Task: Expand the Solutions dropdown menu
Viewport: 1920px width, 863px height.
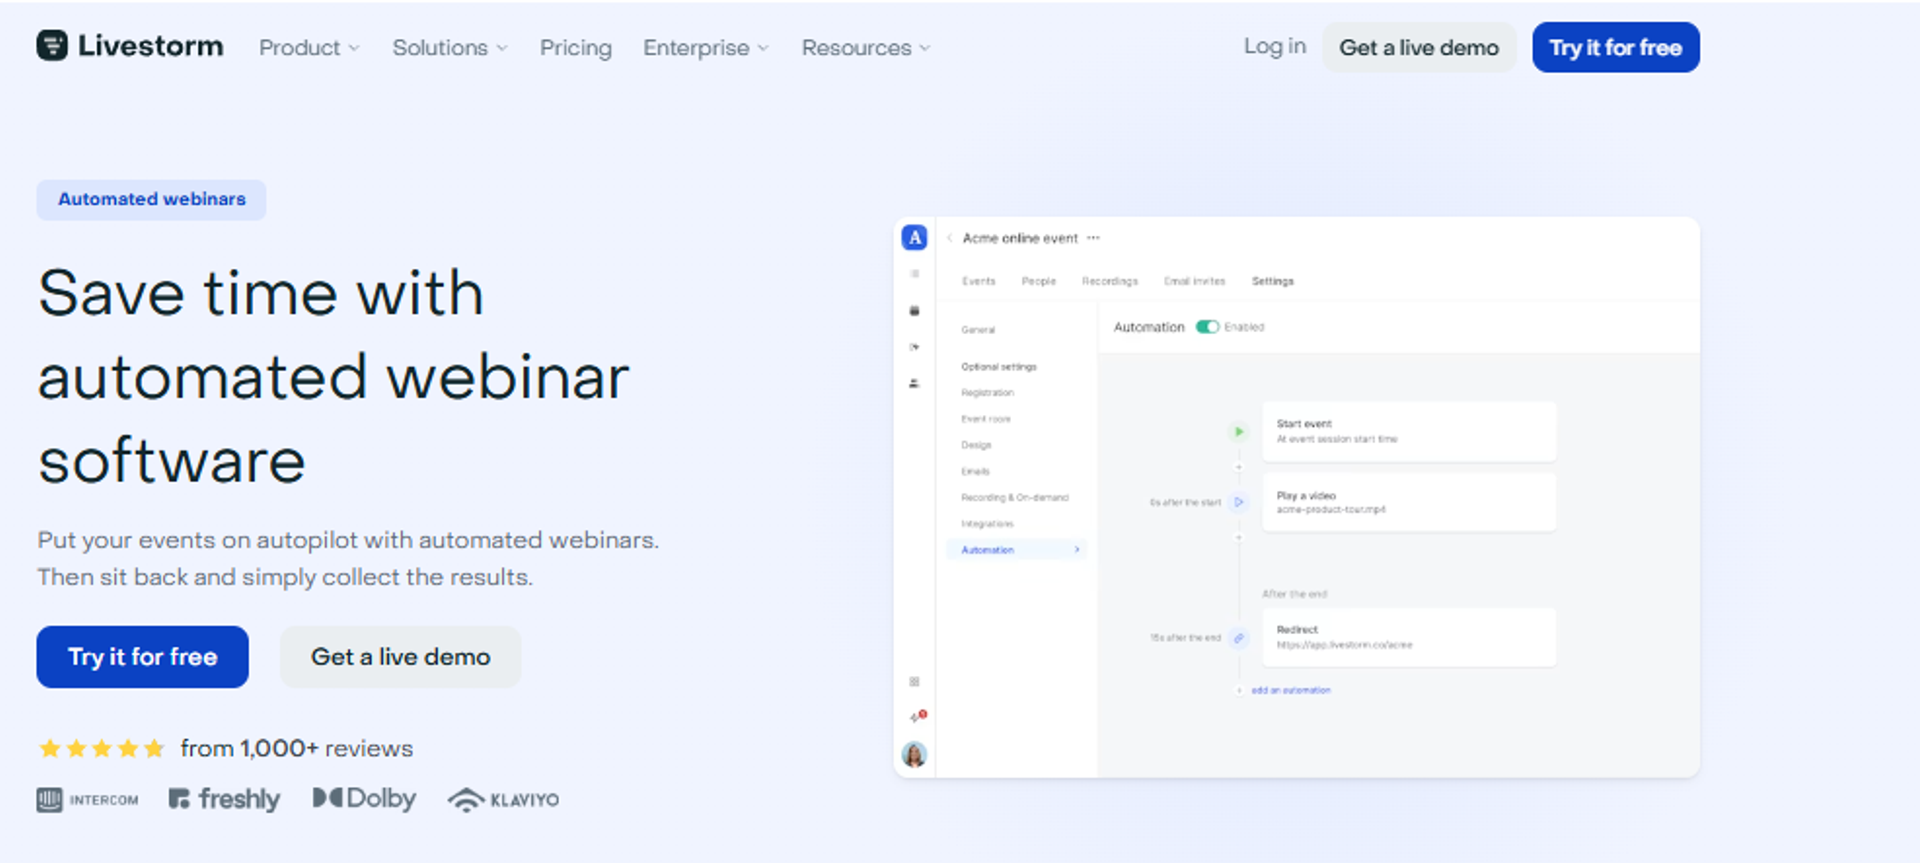Action: (x=450, y=48)
